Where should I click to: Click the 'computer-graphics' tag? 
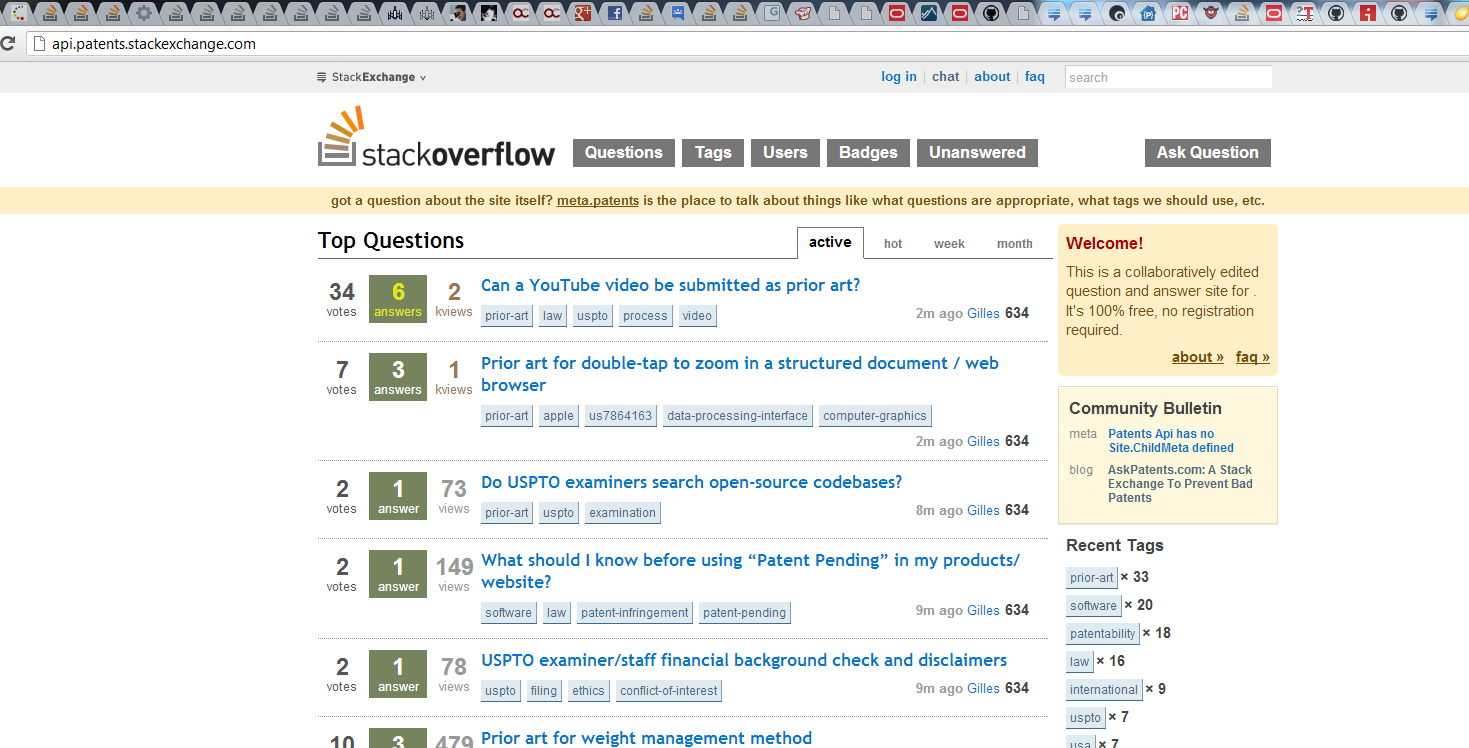pos(875,416)
